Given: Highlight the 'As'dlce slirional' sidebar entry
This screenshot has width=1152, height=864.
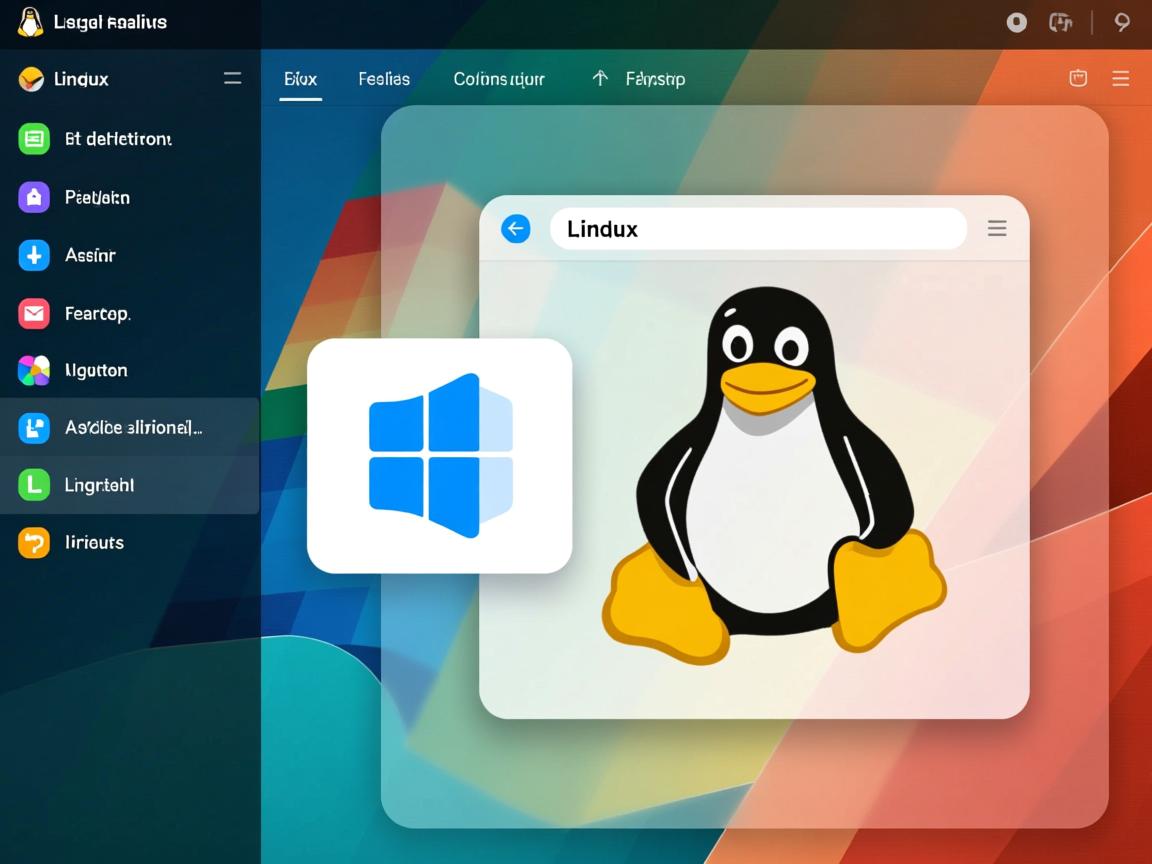Looking at the screenshot, I should pyautogui.click(x=130, y=427).
